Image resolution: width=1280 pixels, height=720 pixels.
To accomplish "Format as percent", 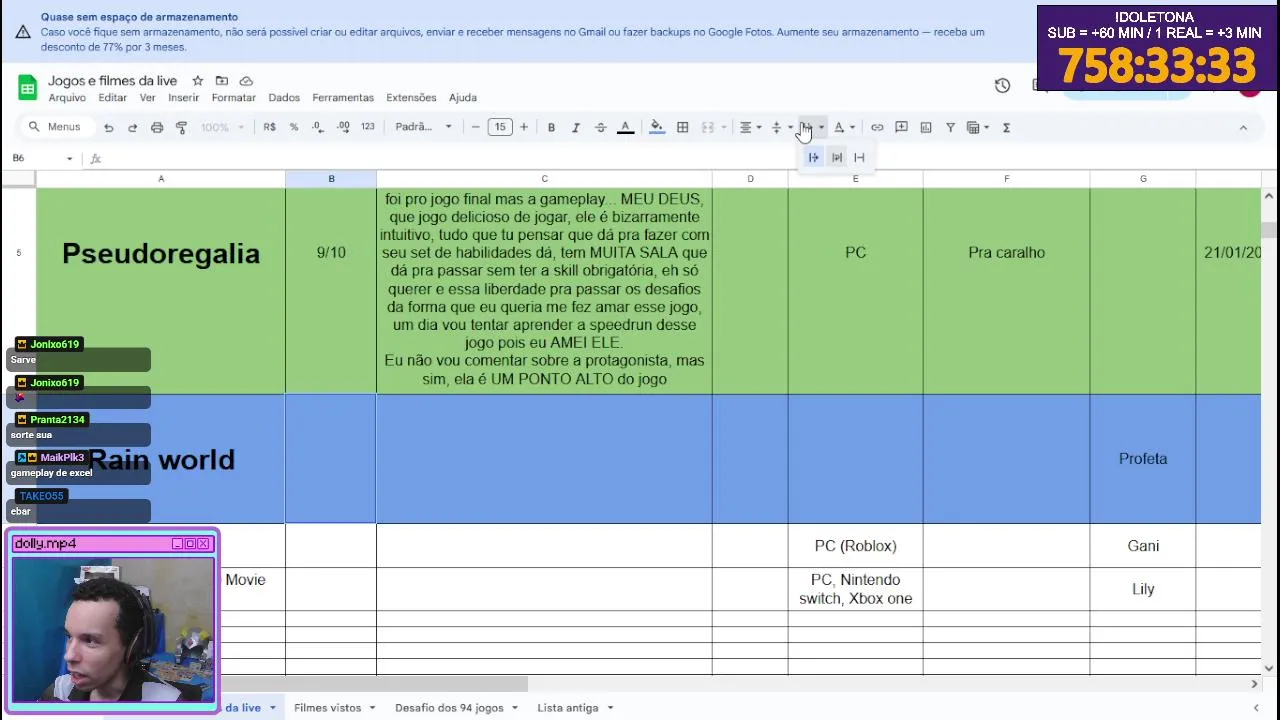I will 294,127.
